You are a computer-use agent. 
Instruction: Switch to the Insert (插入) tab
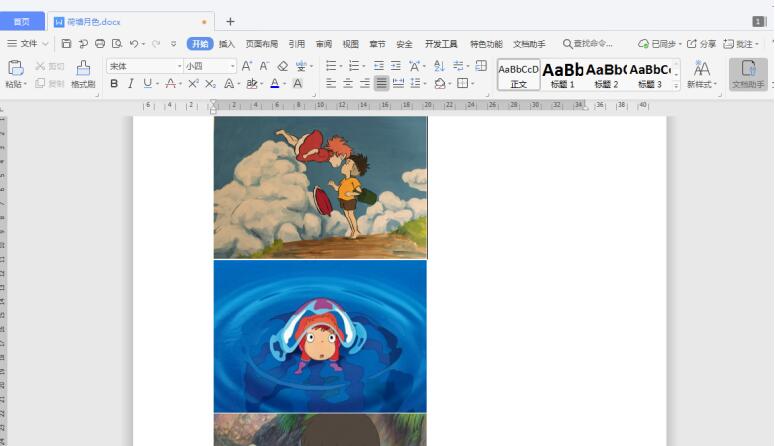pos(226,44)
